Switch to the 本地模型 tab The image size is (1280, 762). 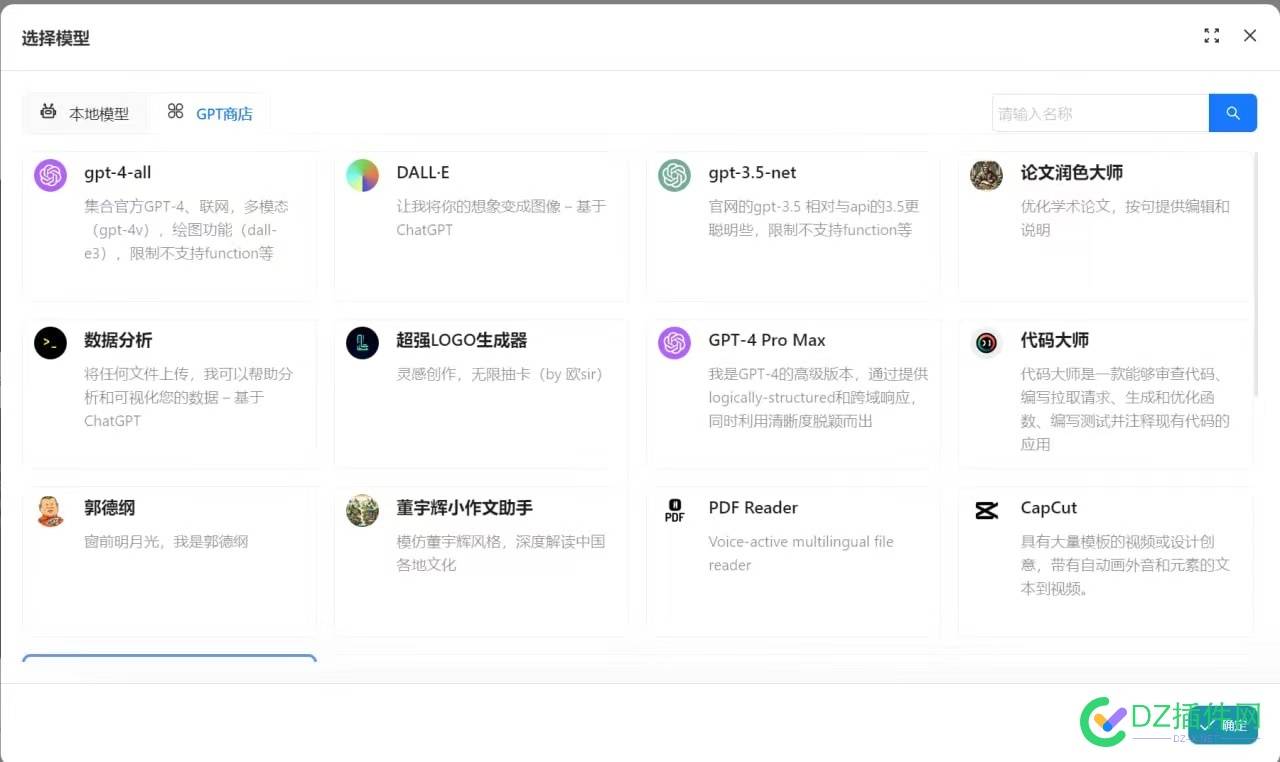click(x=85, y=113)
